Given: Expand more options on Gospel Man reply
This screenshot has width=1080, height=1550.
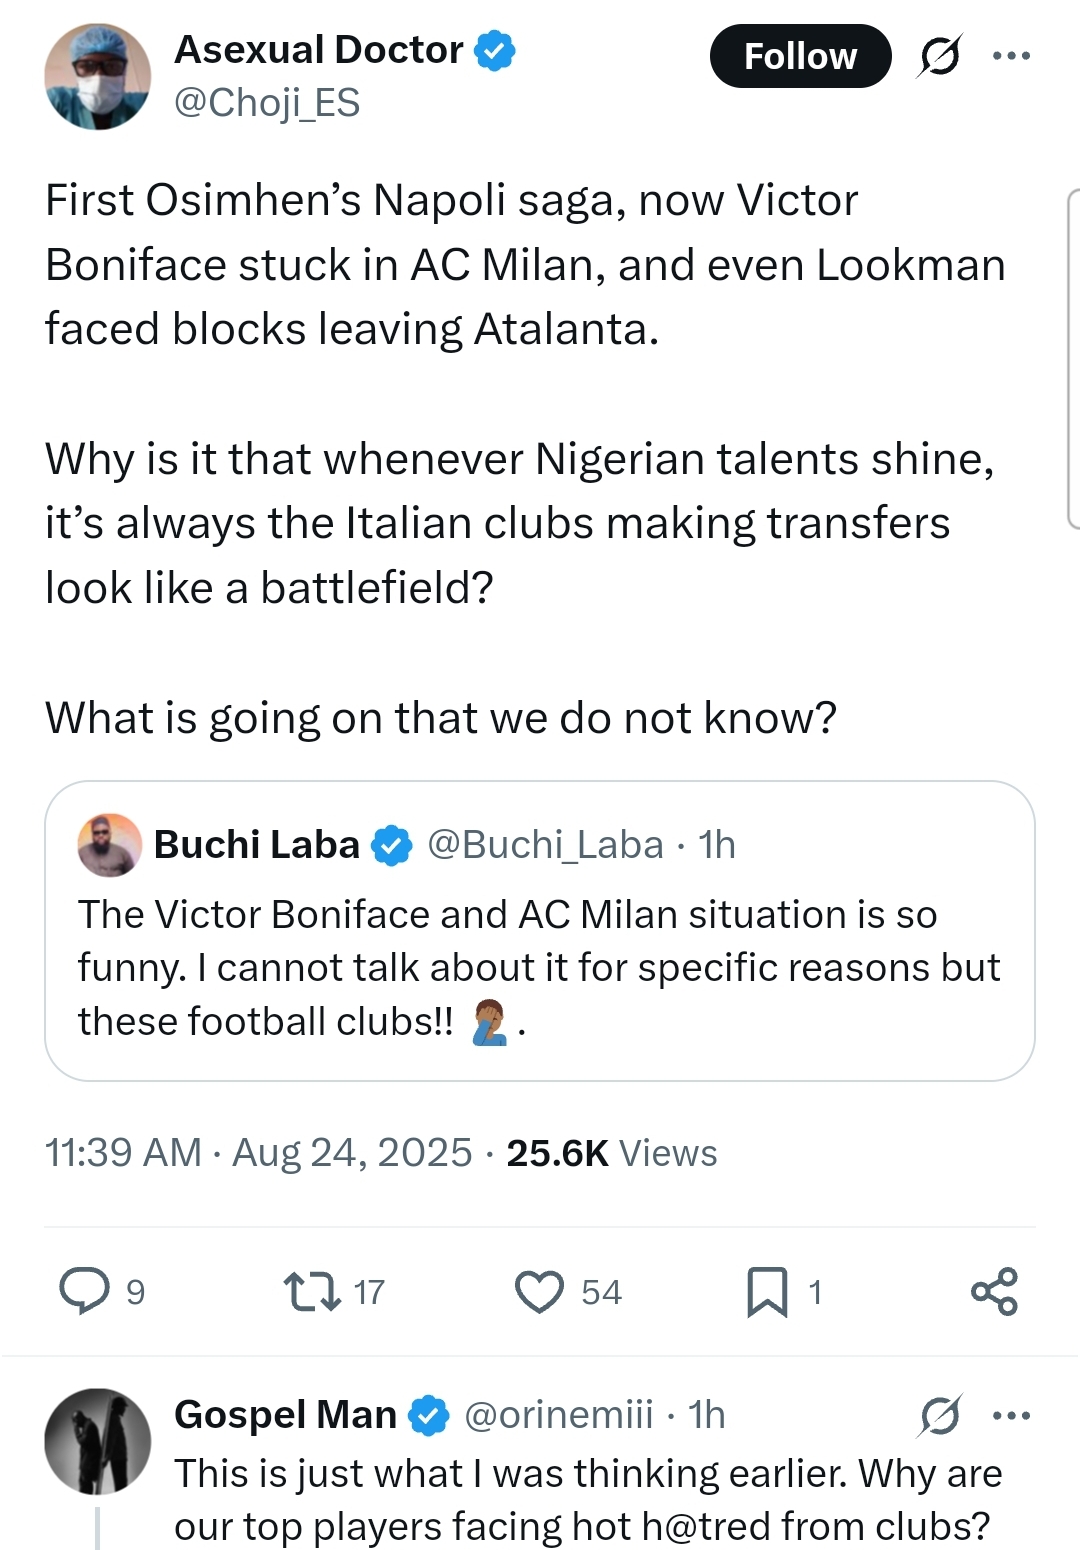Looking at the screenshot, I should [1011, 1415].
